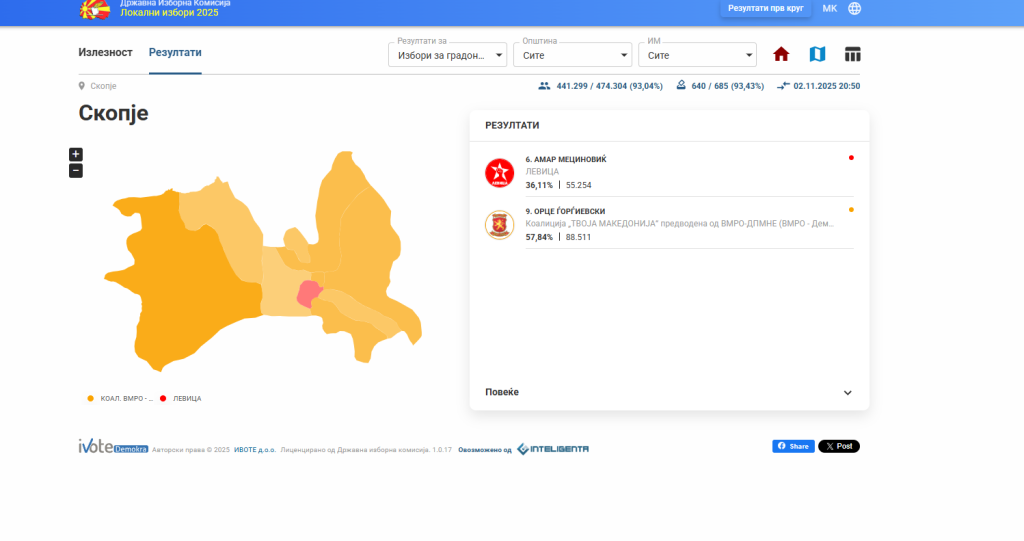
Task: Select the Резултати tab
Action: [x=175, y=52]
